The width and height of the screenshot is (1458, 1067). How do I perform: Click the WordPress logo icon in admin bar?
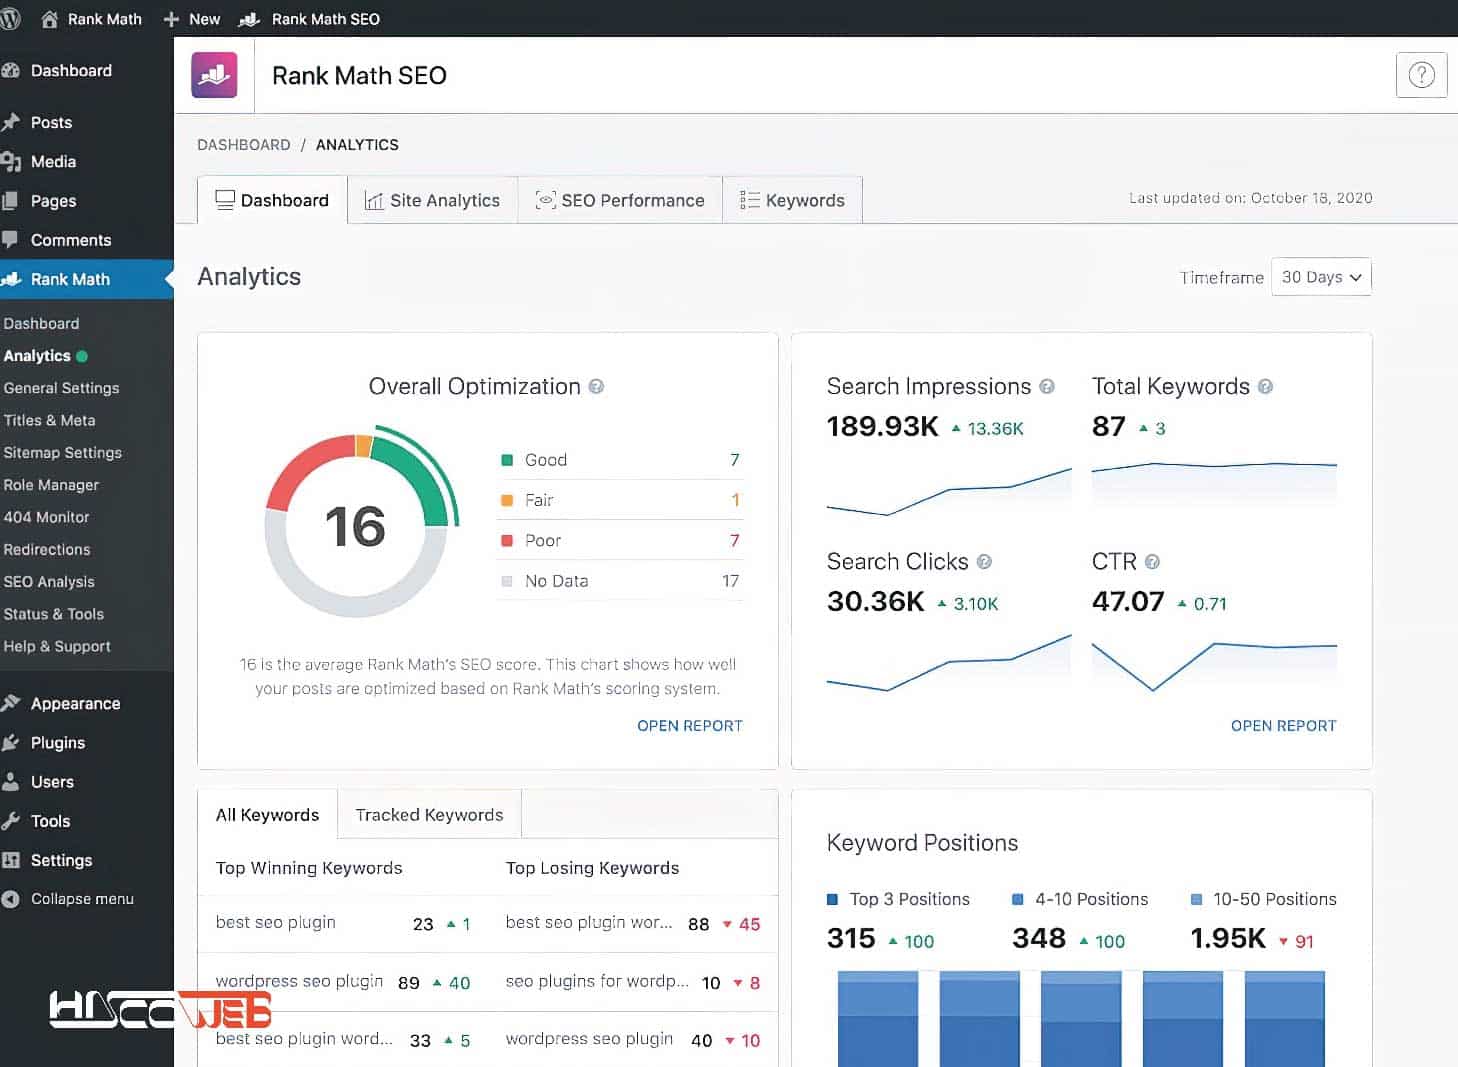tap(10, 19)
